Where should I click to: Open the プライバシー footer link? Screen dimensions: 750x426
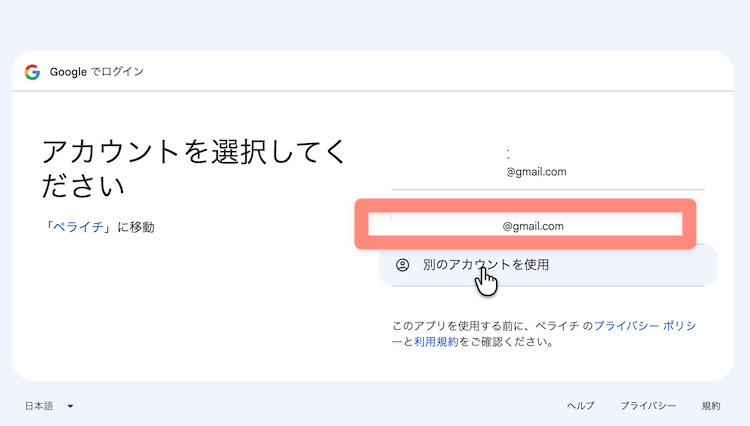click(648, 406)
